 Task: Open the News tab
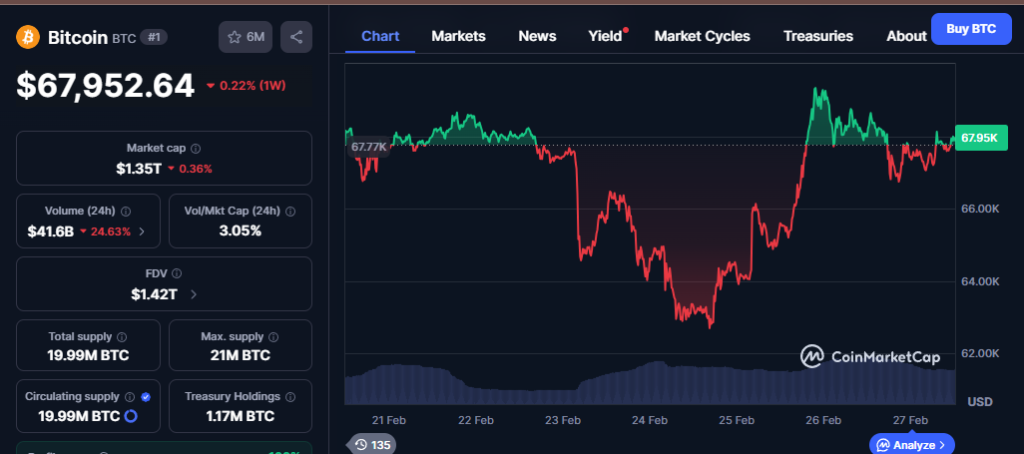pos(537,36)
